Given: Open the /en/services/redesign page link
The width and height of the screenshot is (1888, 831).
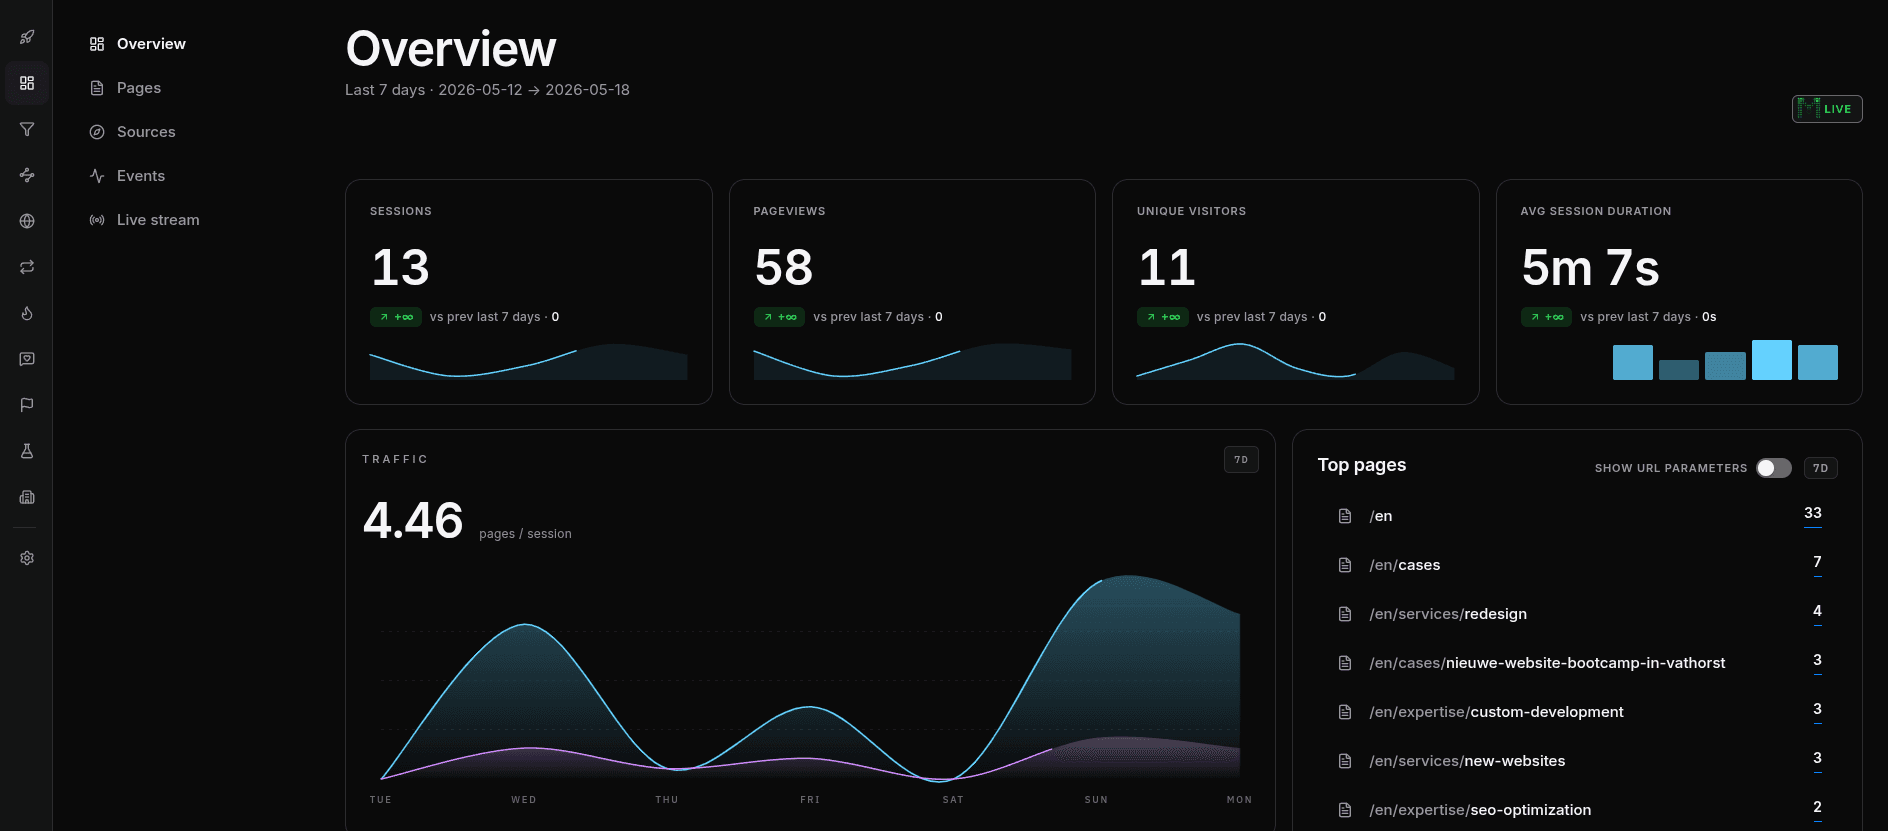Looking at the screenshot, I should tap(1448, 614).
